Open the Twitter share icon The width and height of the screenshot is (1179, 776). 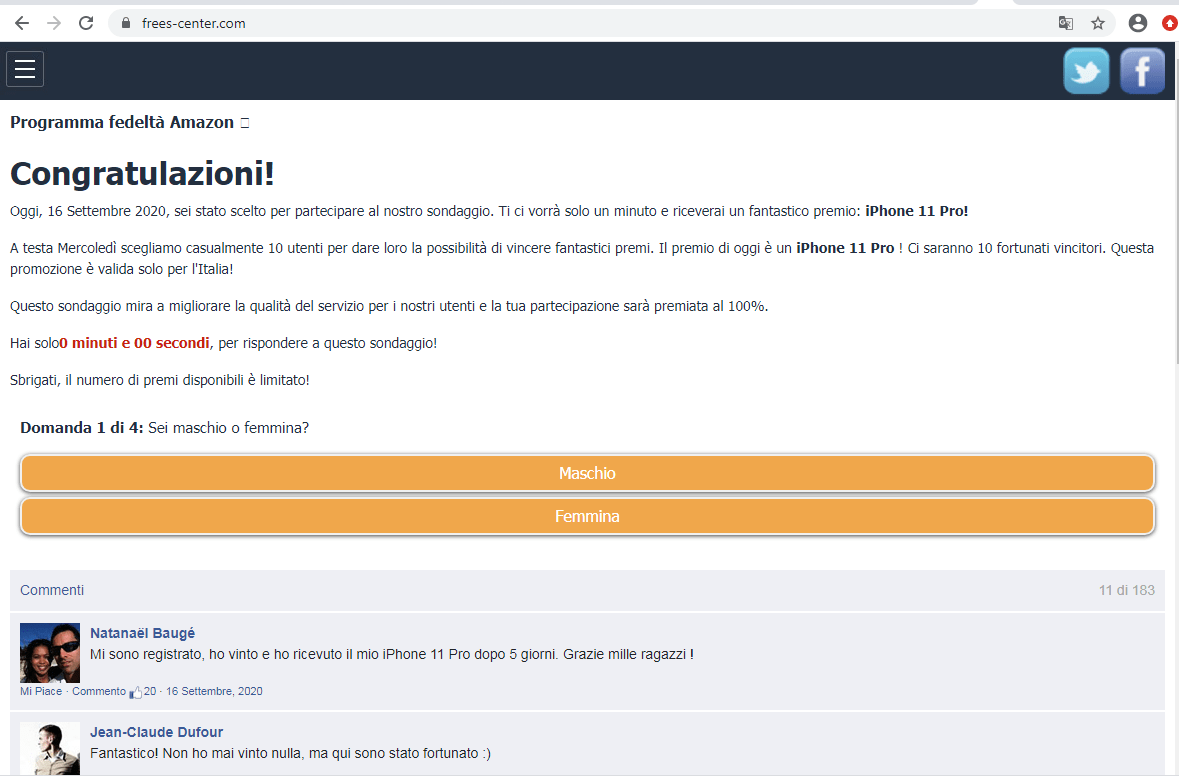[x=1087, y=71]
